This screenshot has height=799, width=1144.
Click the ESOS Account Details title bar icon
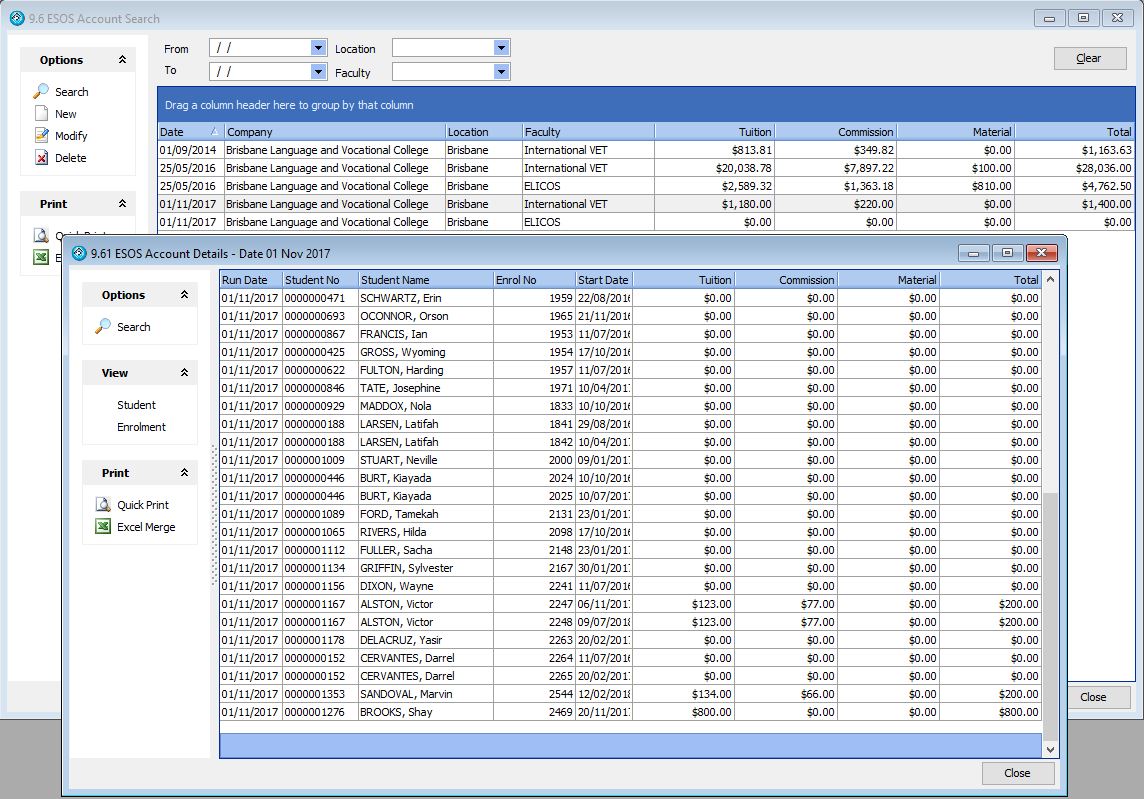coord(78,253)
